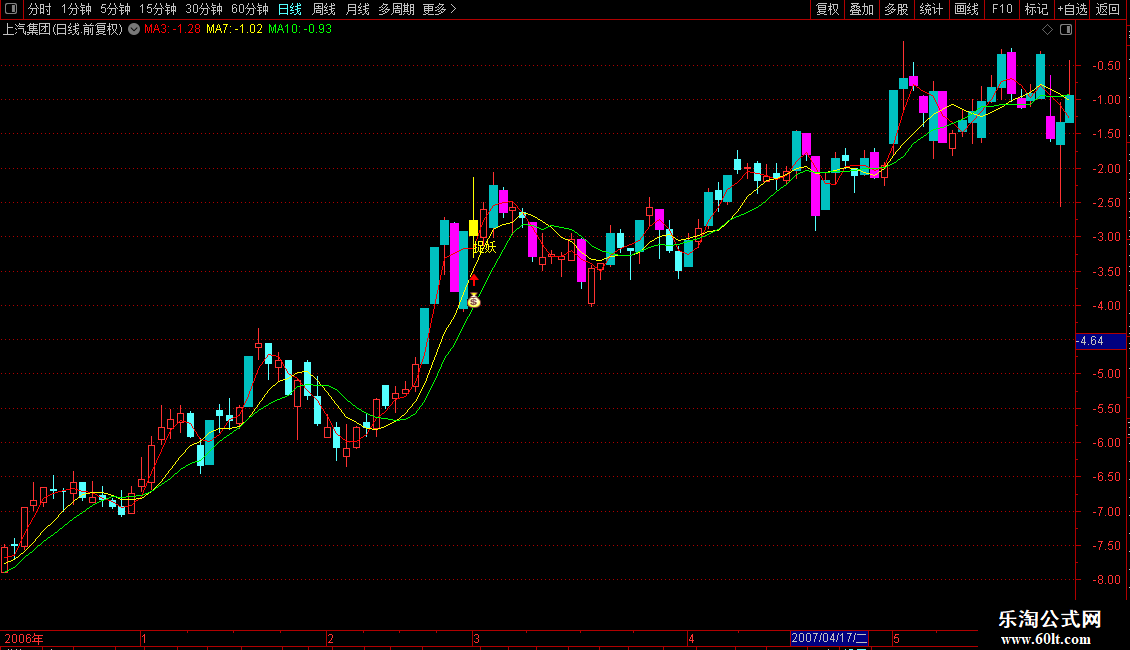Screen dimensions: 1130x650
Task: Select the 15分钟 period tab
Action: (157, 9)
